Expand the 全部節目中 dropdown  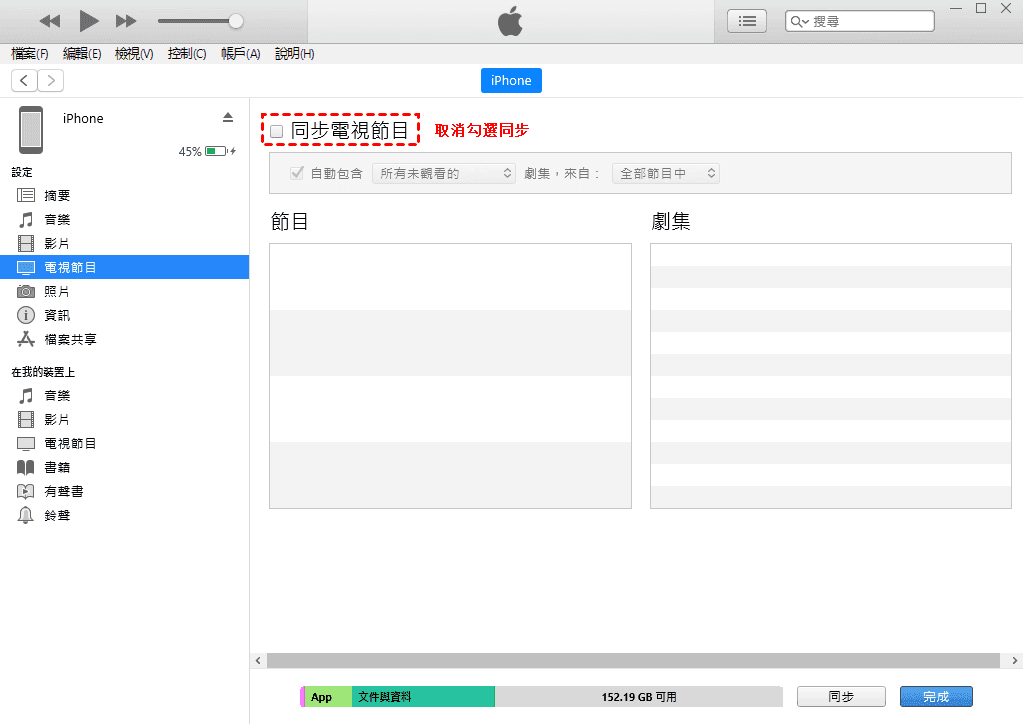[665, 173]
